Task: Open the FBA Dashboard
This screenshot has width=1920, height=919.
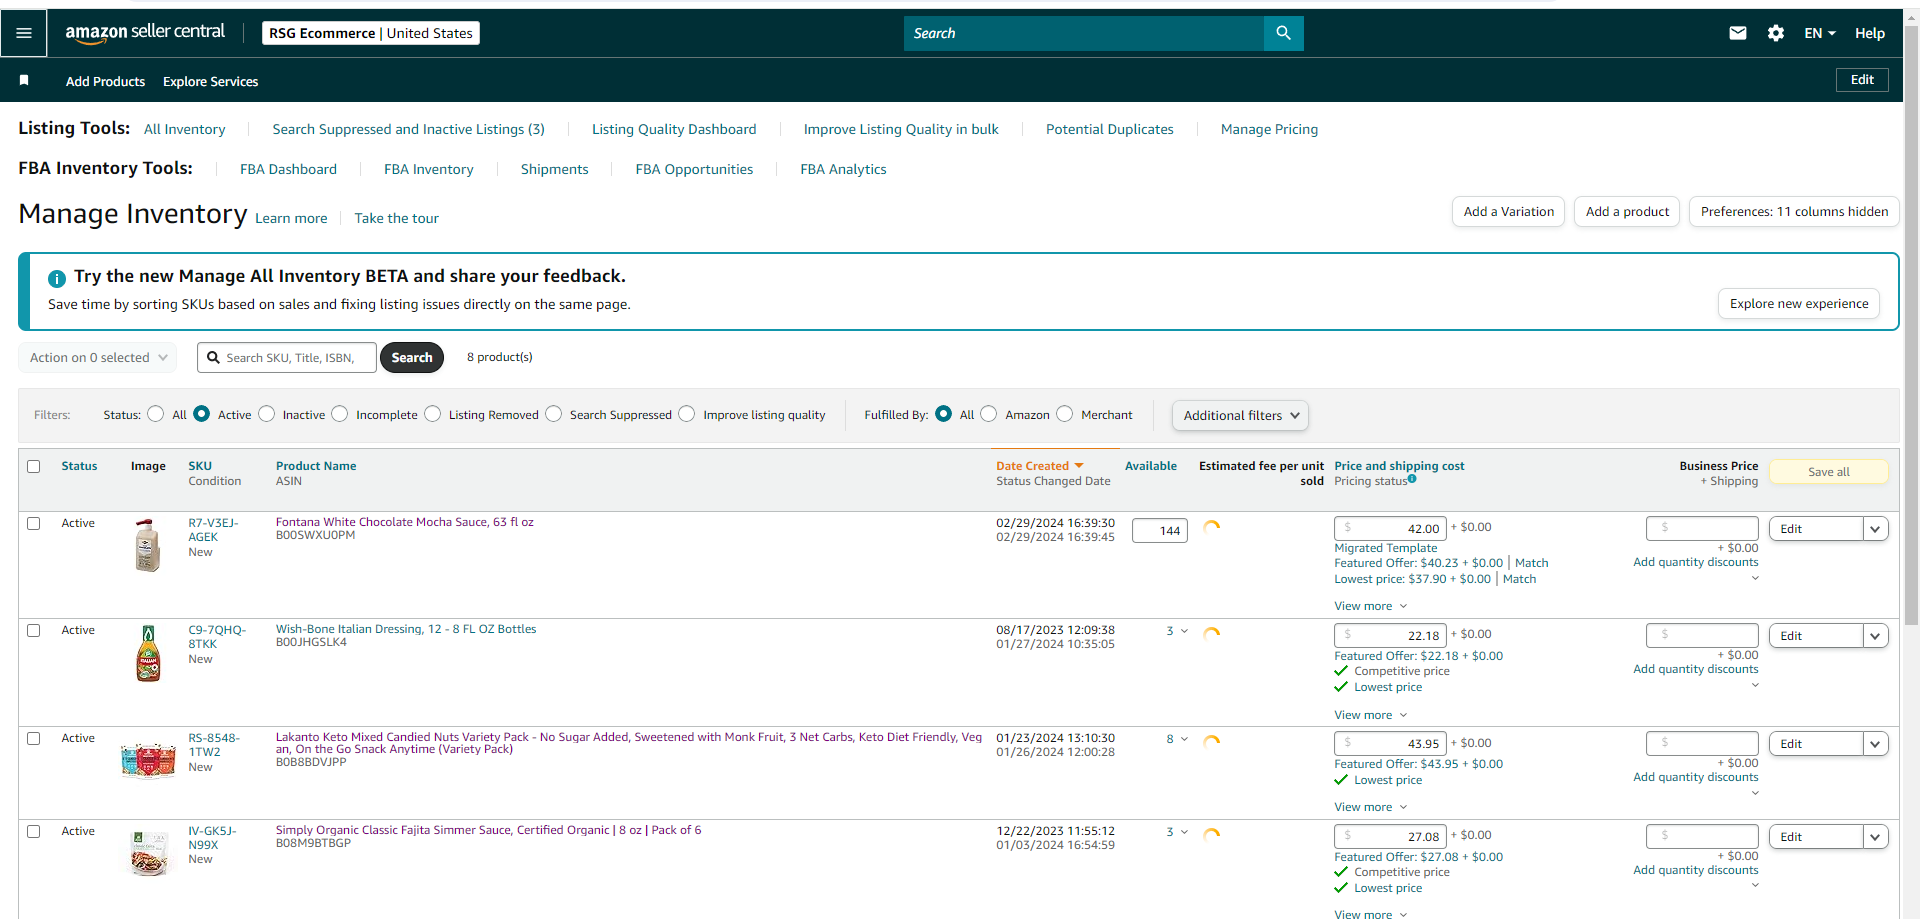Action: (288, 169)
